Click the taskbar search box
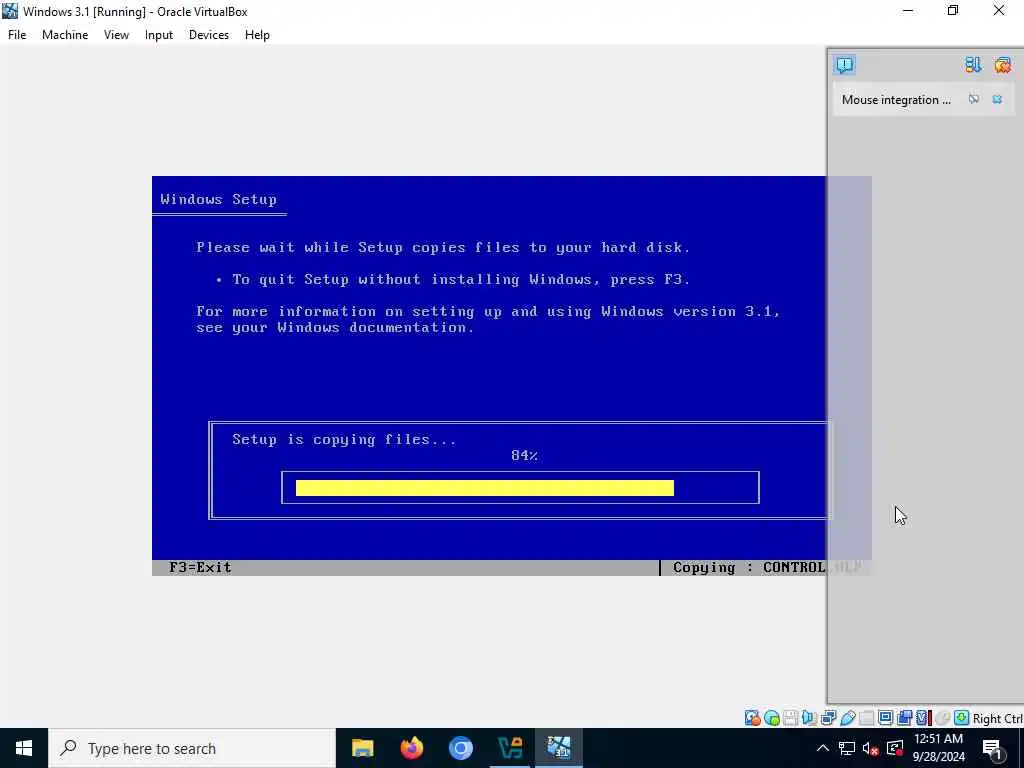Image resolution: width=1024 pixels, height=768 pixels. (x=192, y=748)
